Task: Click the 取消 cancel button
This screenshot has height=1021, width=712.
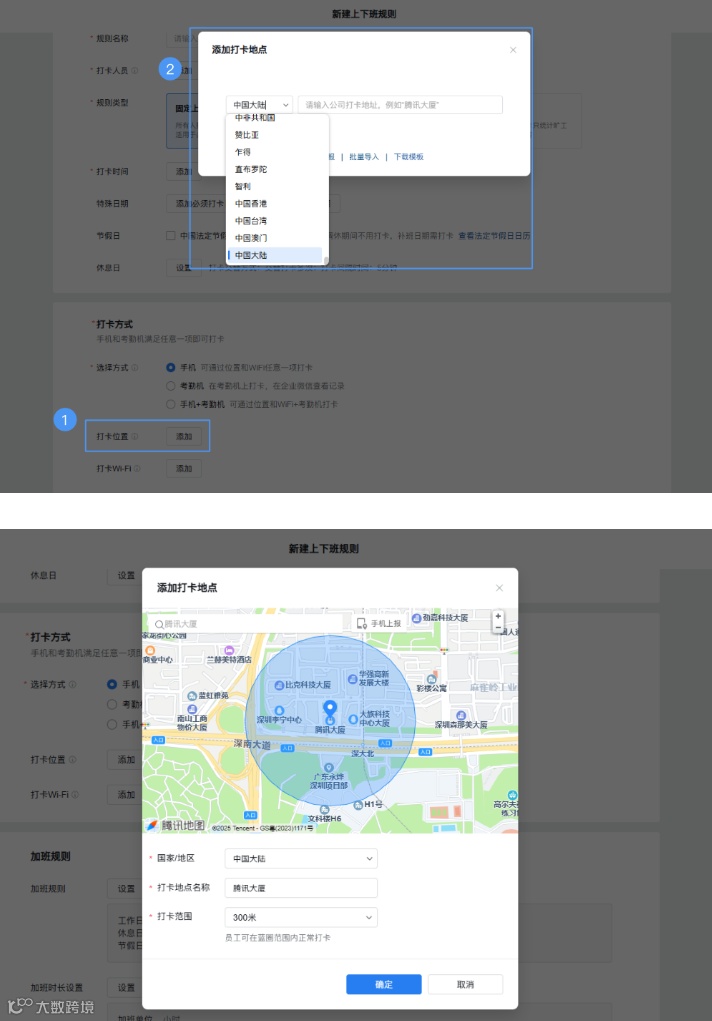Action: (x=465, y=984)
